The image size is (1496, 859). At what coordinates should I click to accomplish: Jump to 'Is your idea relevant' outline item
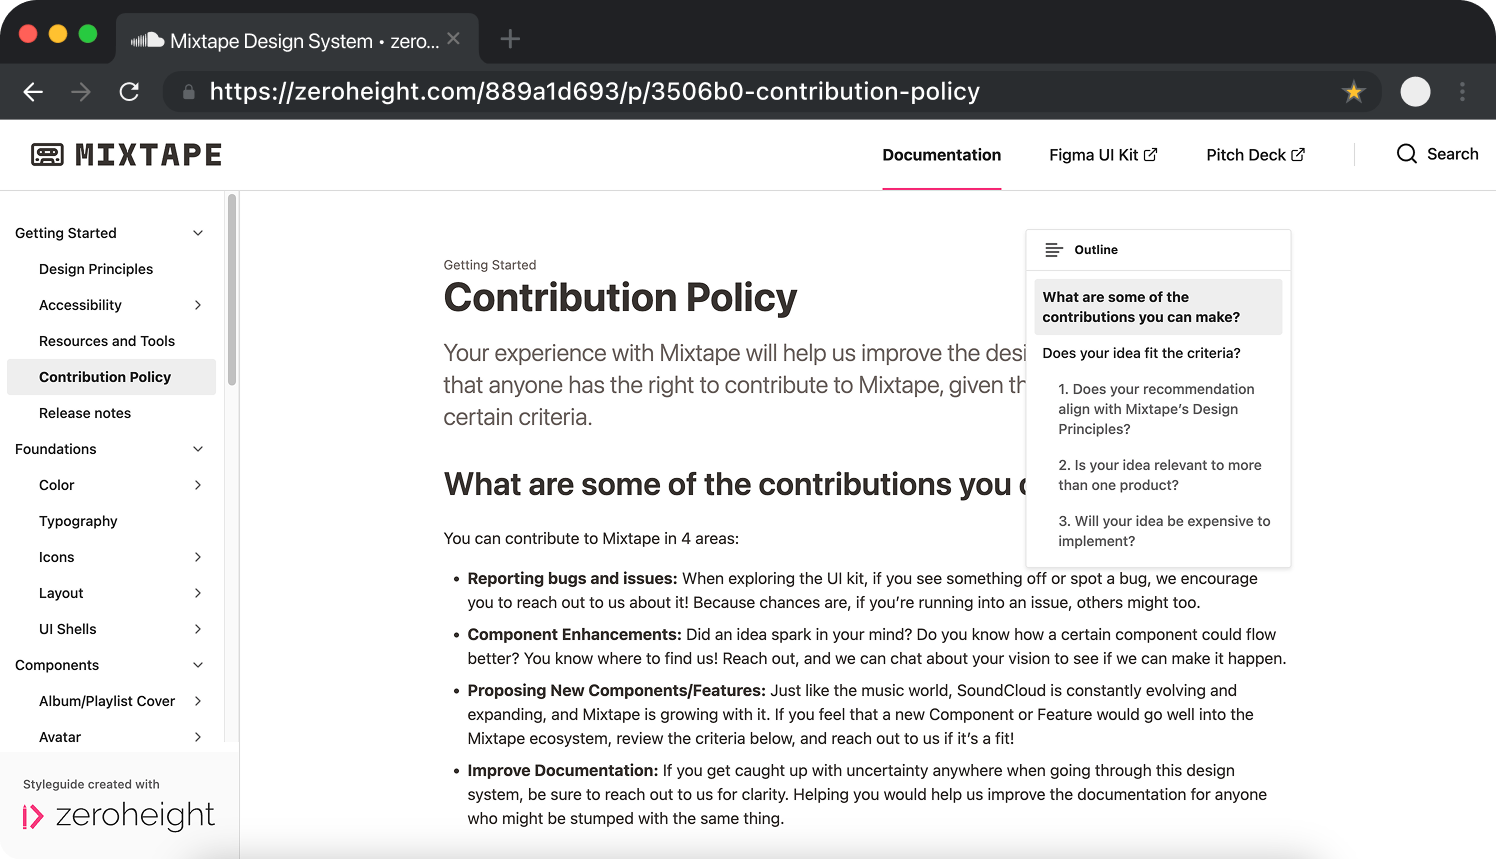[x=1160, y=475]
